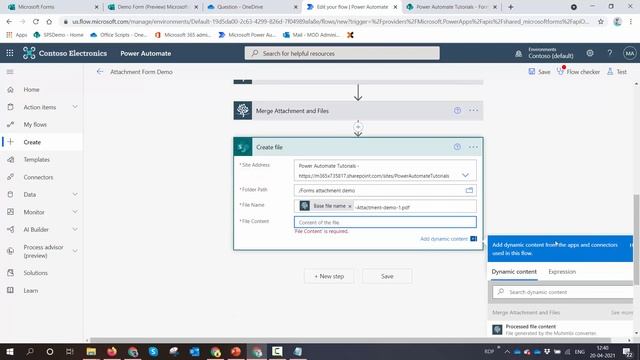The height and width of the screenshot is (360, 640).
Task: Open the Windows Start menu
Action: 10,351
